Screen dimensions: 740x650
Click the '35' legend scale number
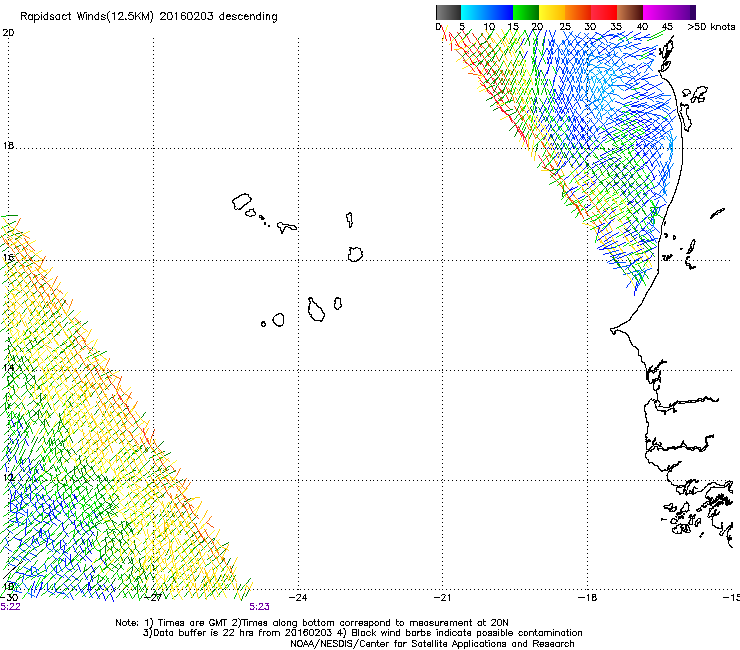[616, 27]
